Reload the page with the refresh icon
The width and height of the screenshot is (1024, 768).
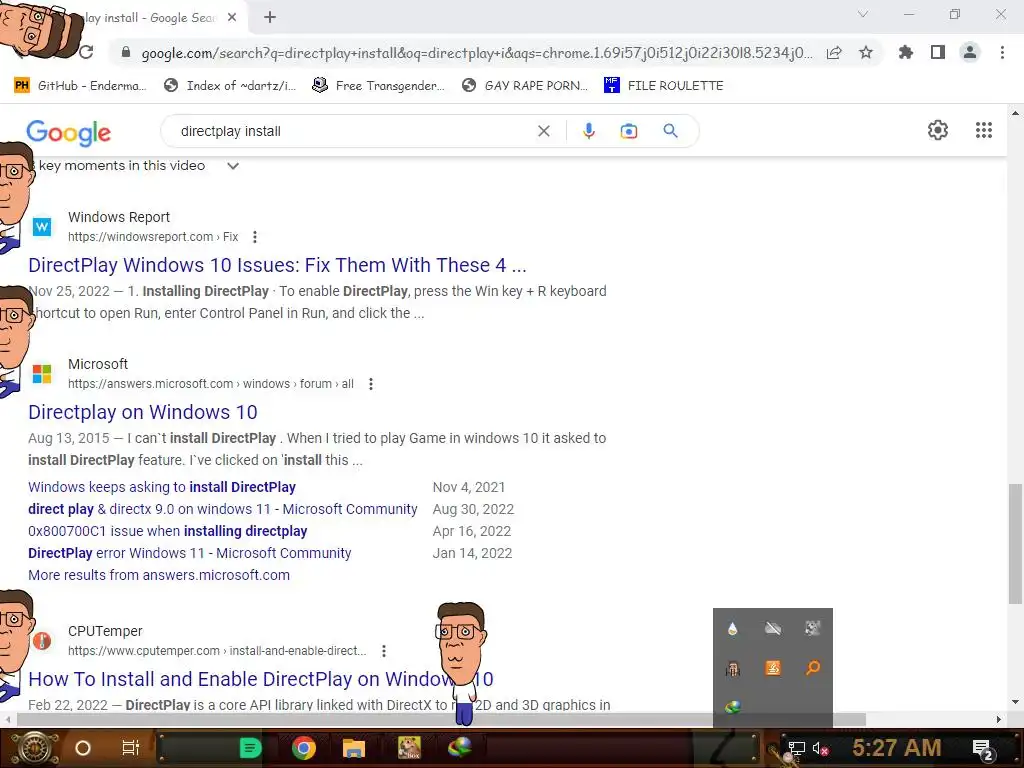click(86, 52)
